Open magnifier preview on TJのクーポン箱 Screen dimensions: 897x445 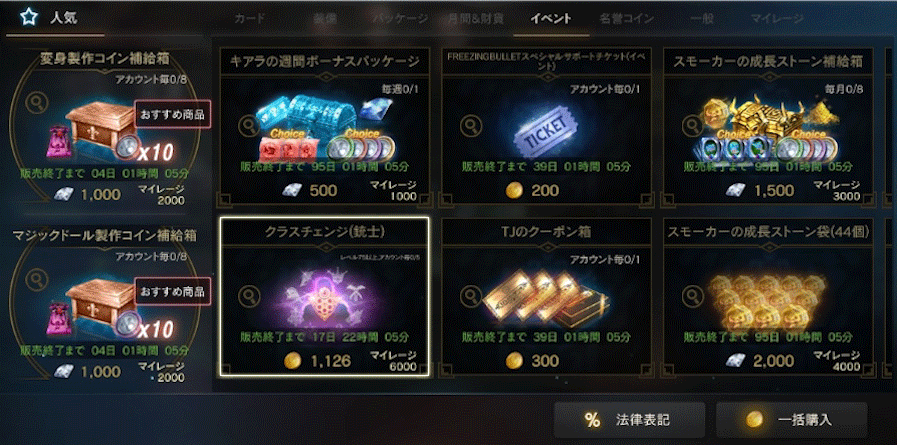469,295
